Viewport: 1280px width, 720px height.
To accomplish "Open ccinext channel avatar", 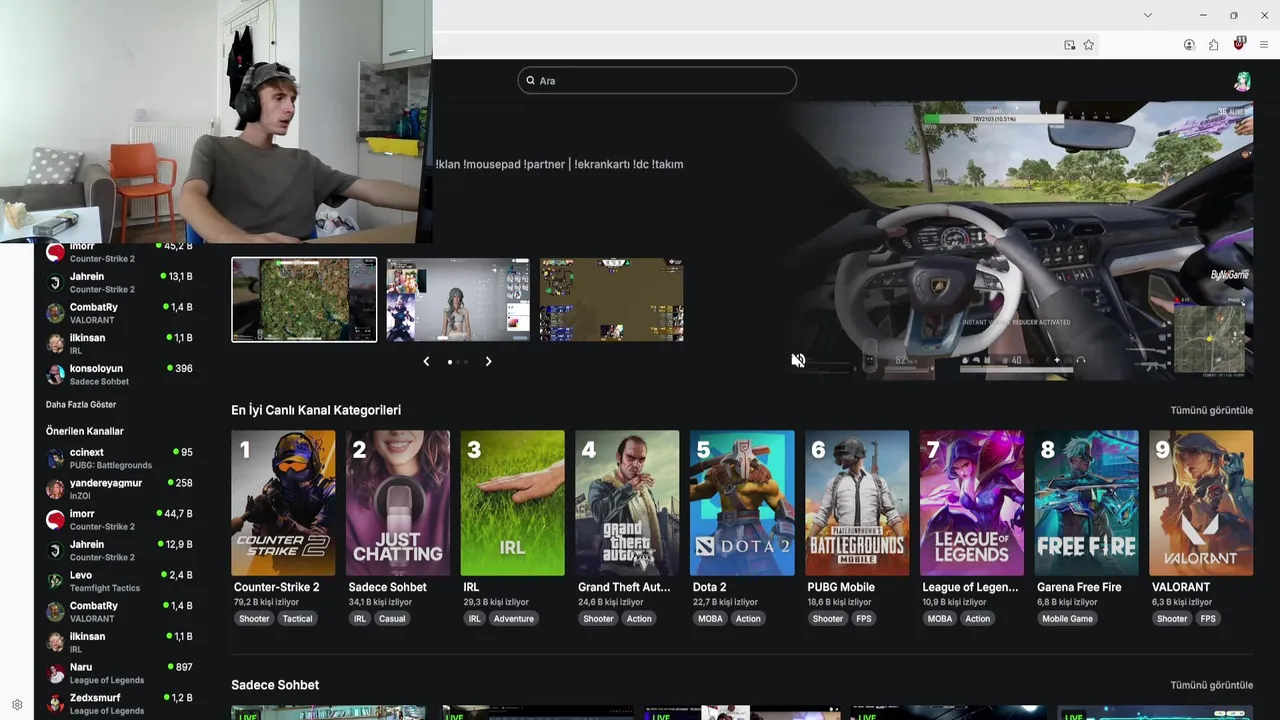I will tap(56, 458).
